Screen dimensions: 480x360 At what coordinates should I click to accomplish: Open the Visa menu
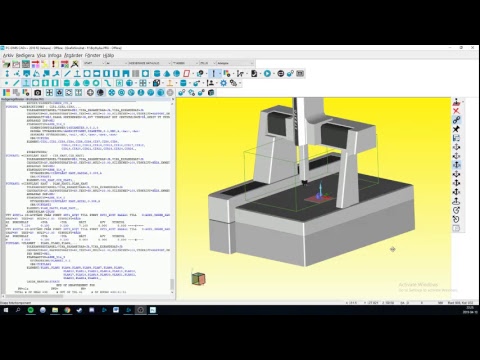coord(41,55)
